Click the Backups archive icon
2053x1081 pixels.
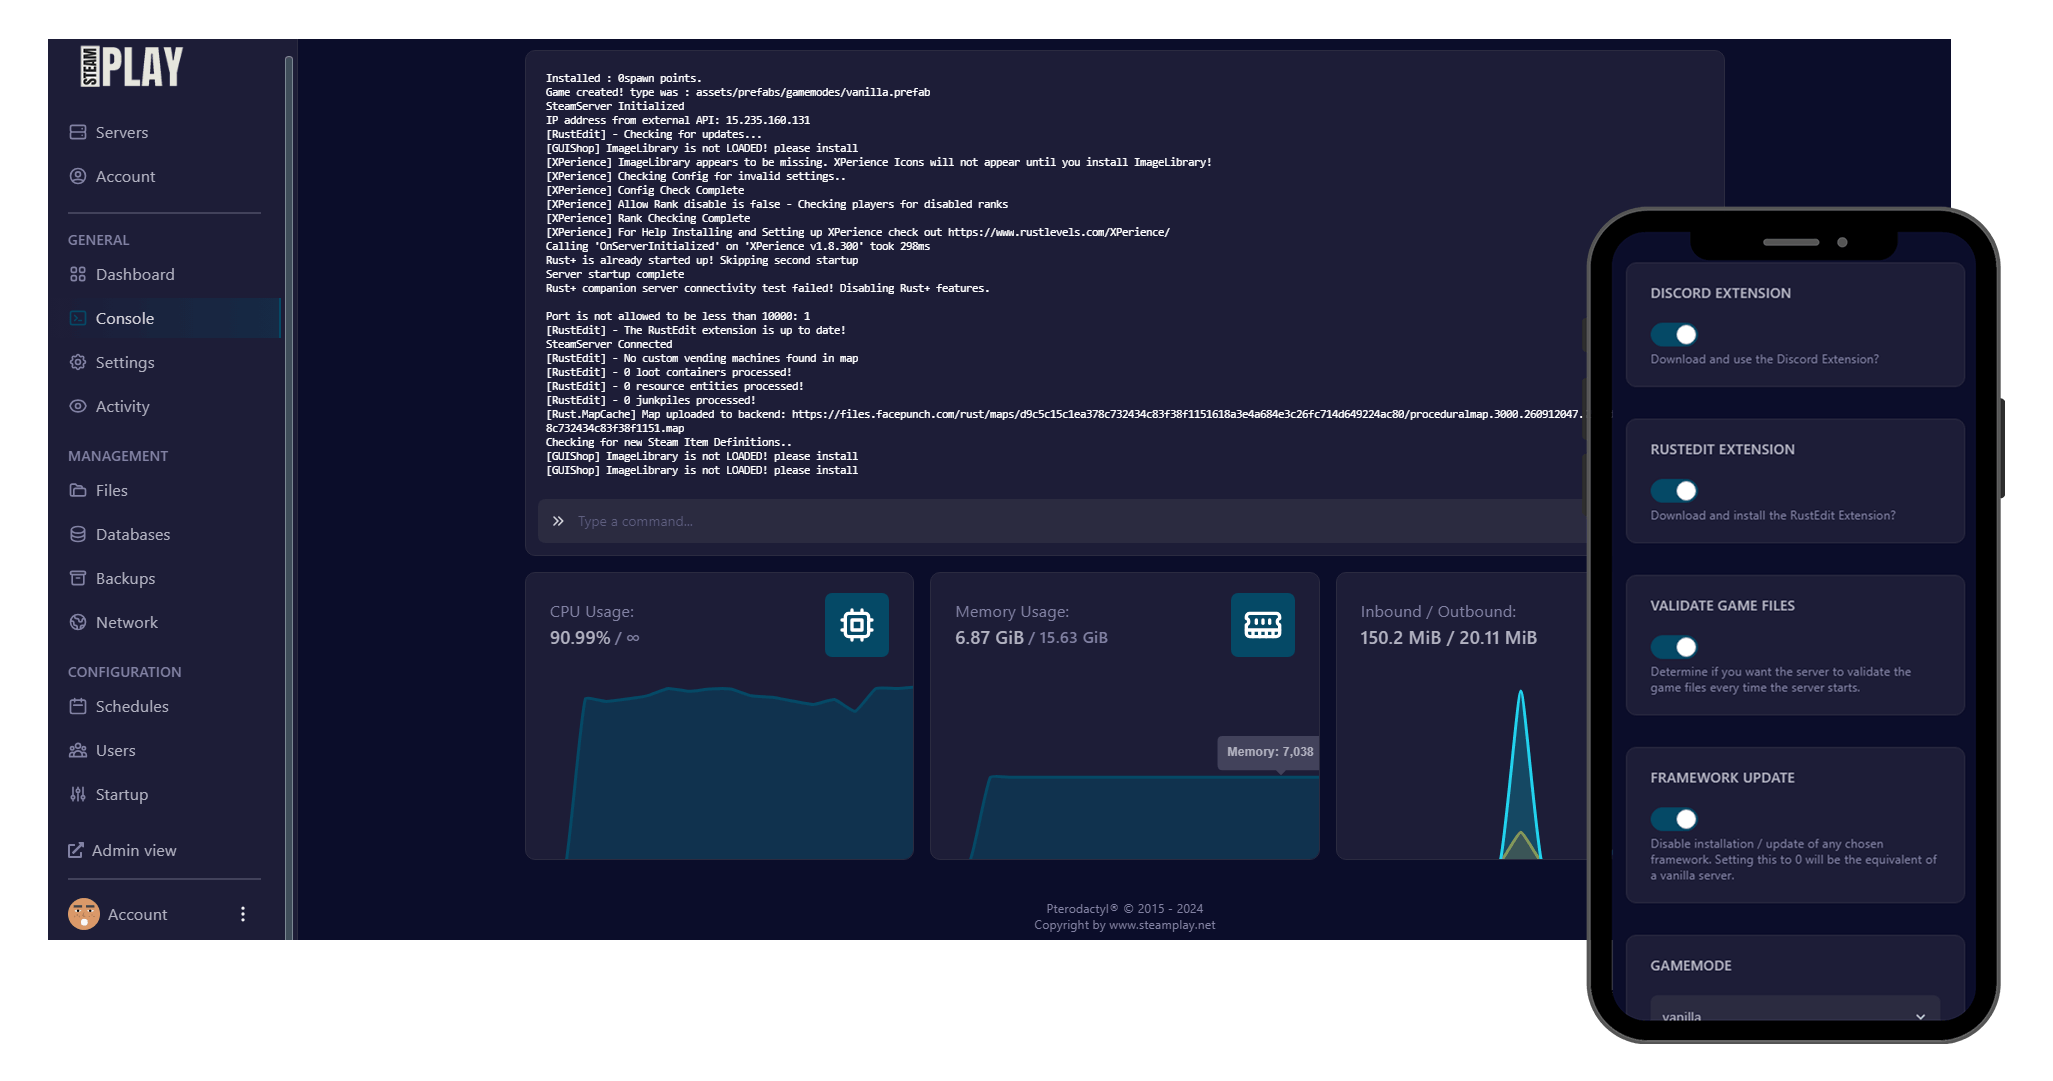[x=78, y=578]
